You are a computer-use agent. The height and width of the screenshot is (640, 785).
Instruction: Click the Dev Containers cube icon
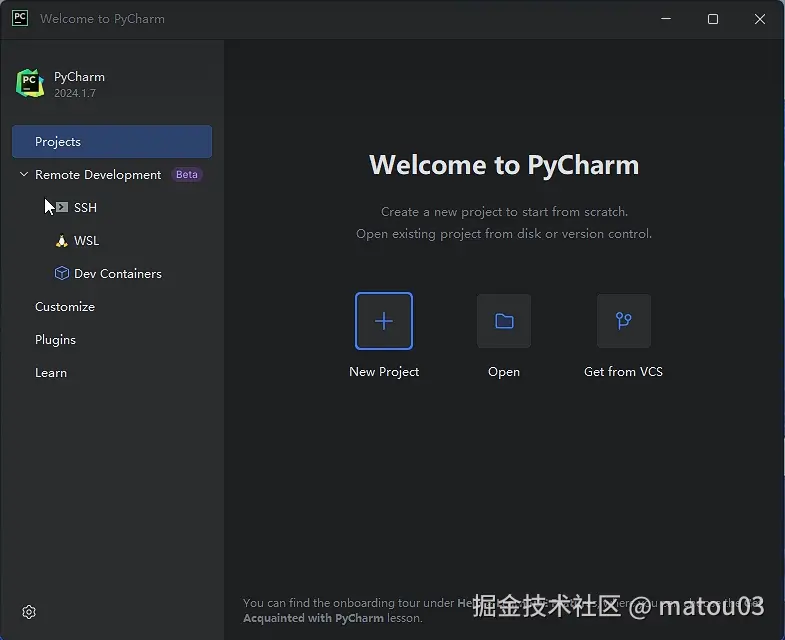coord(62,273)
